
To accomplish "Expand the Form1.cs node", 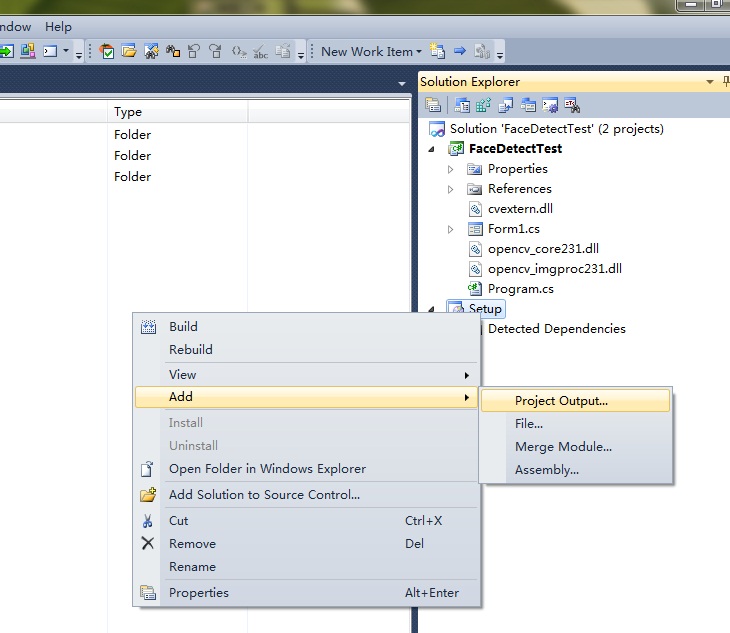I will pos(450,229).
